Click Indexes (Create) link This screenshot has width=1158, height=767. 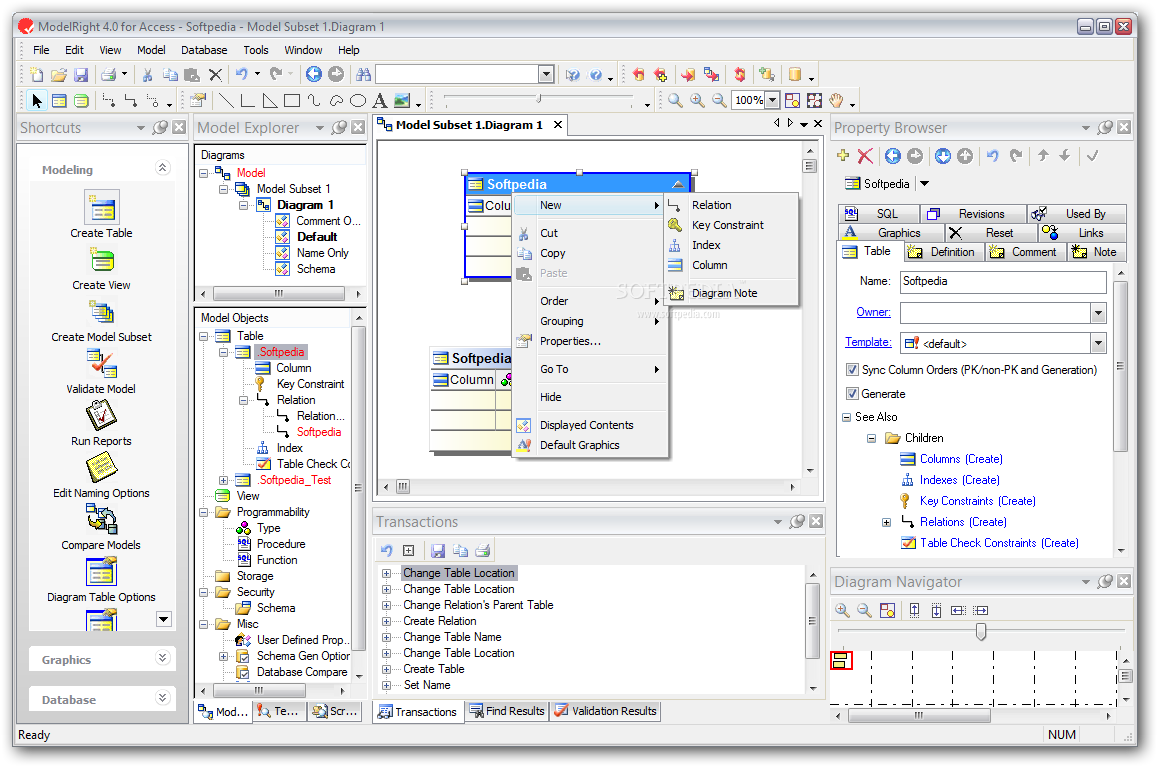[x=959, y=480]
